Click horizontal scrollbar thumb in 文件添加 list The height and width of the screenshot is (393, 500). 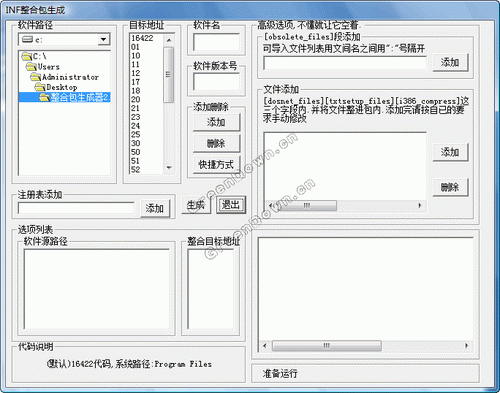tap(307, 205)
